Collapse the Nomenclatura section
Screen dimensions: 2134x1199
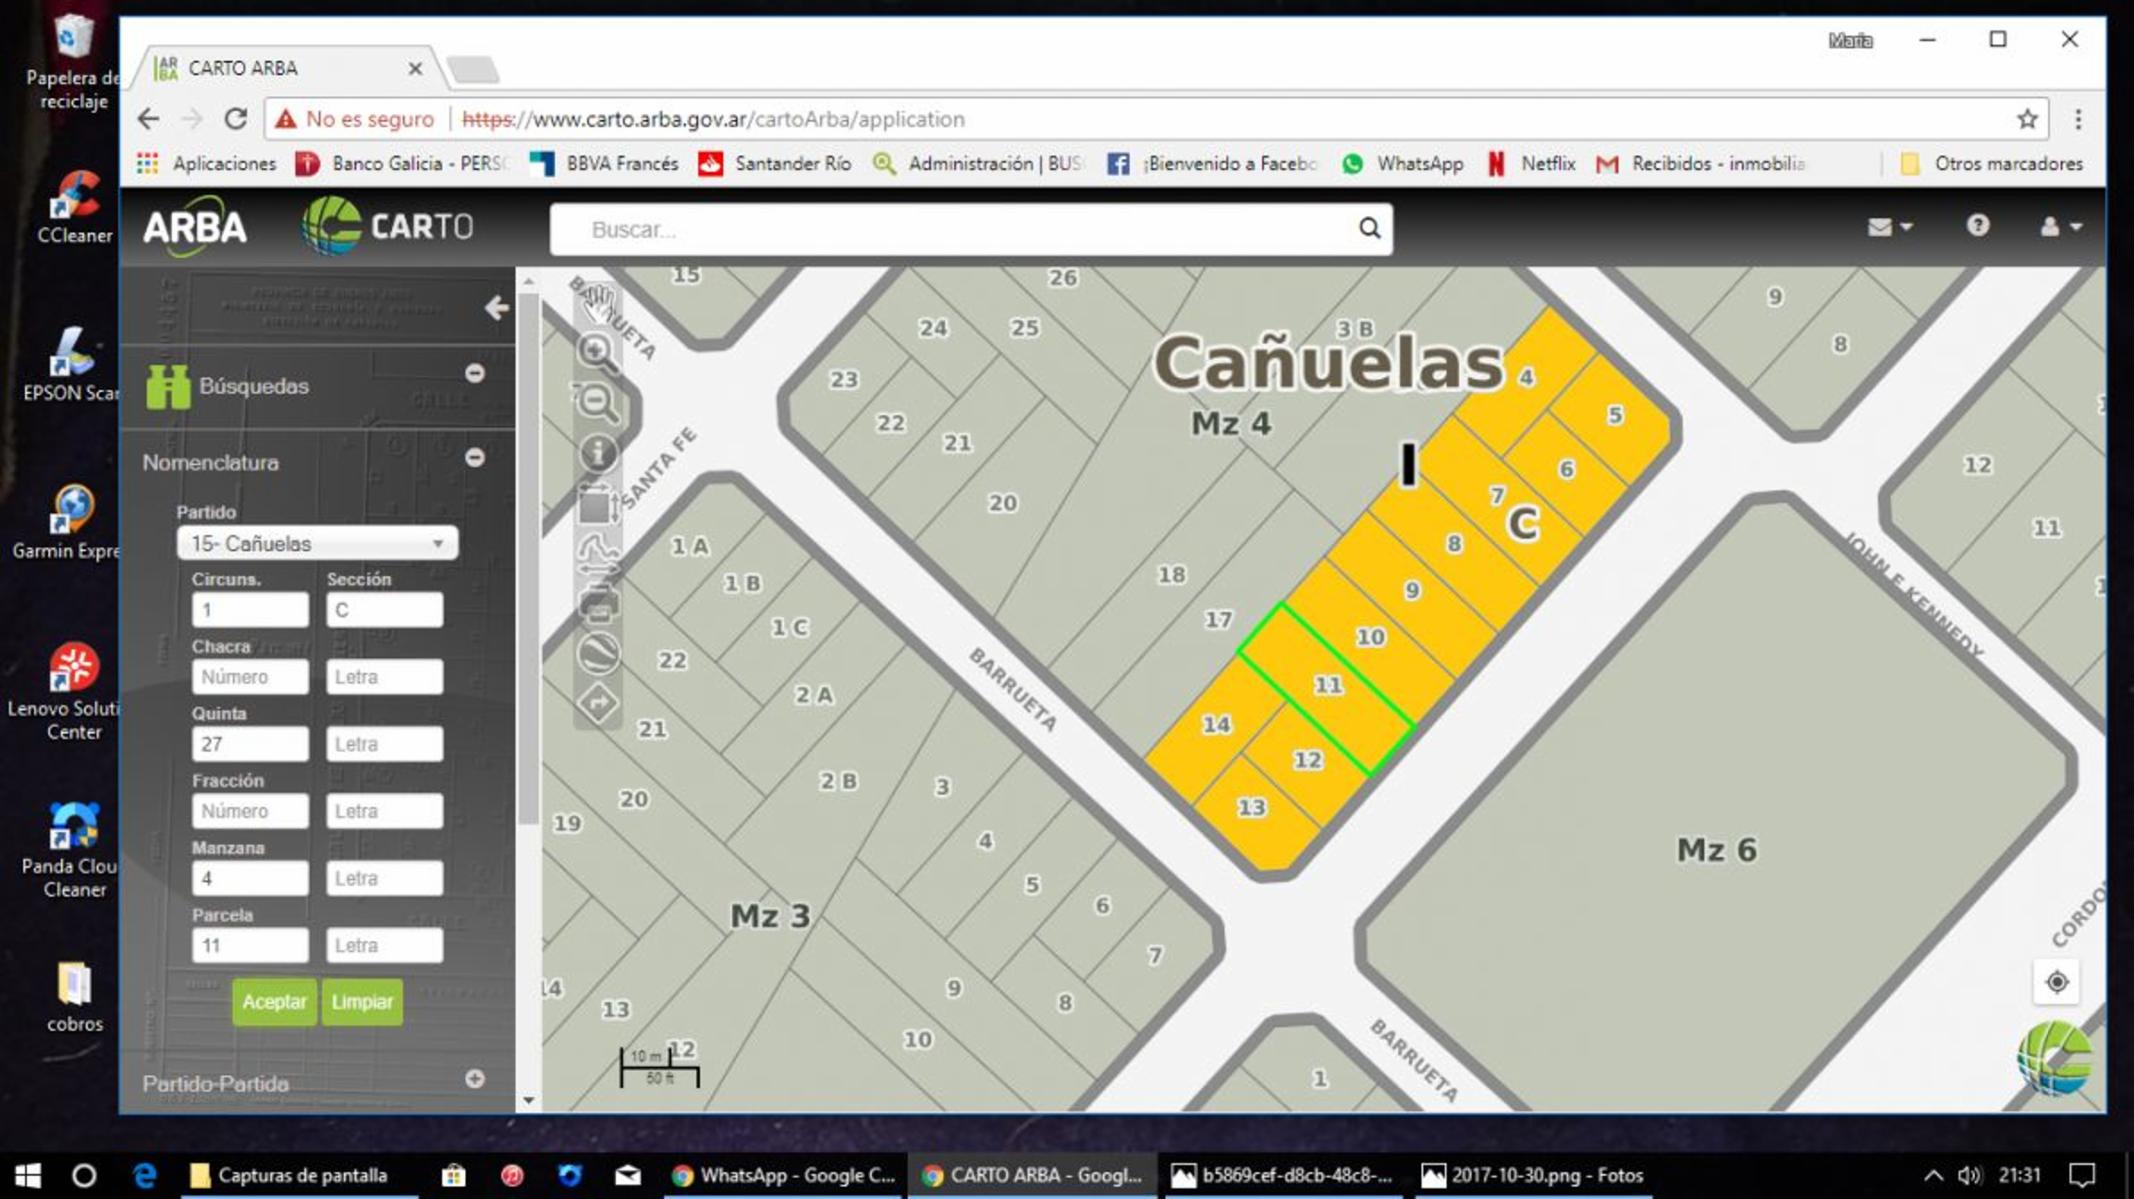point(475,457)
